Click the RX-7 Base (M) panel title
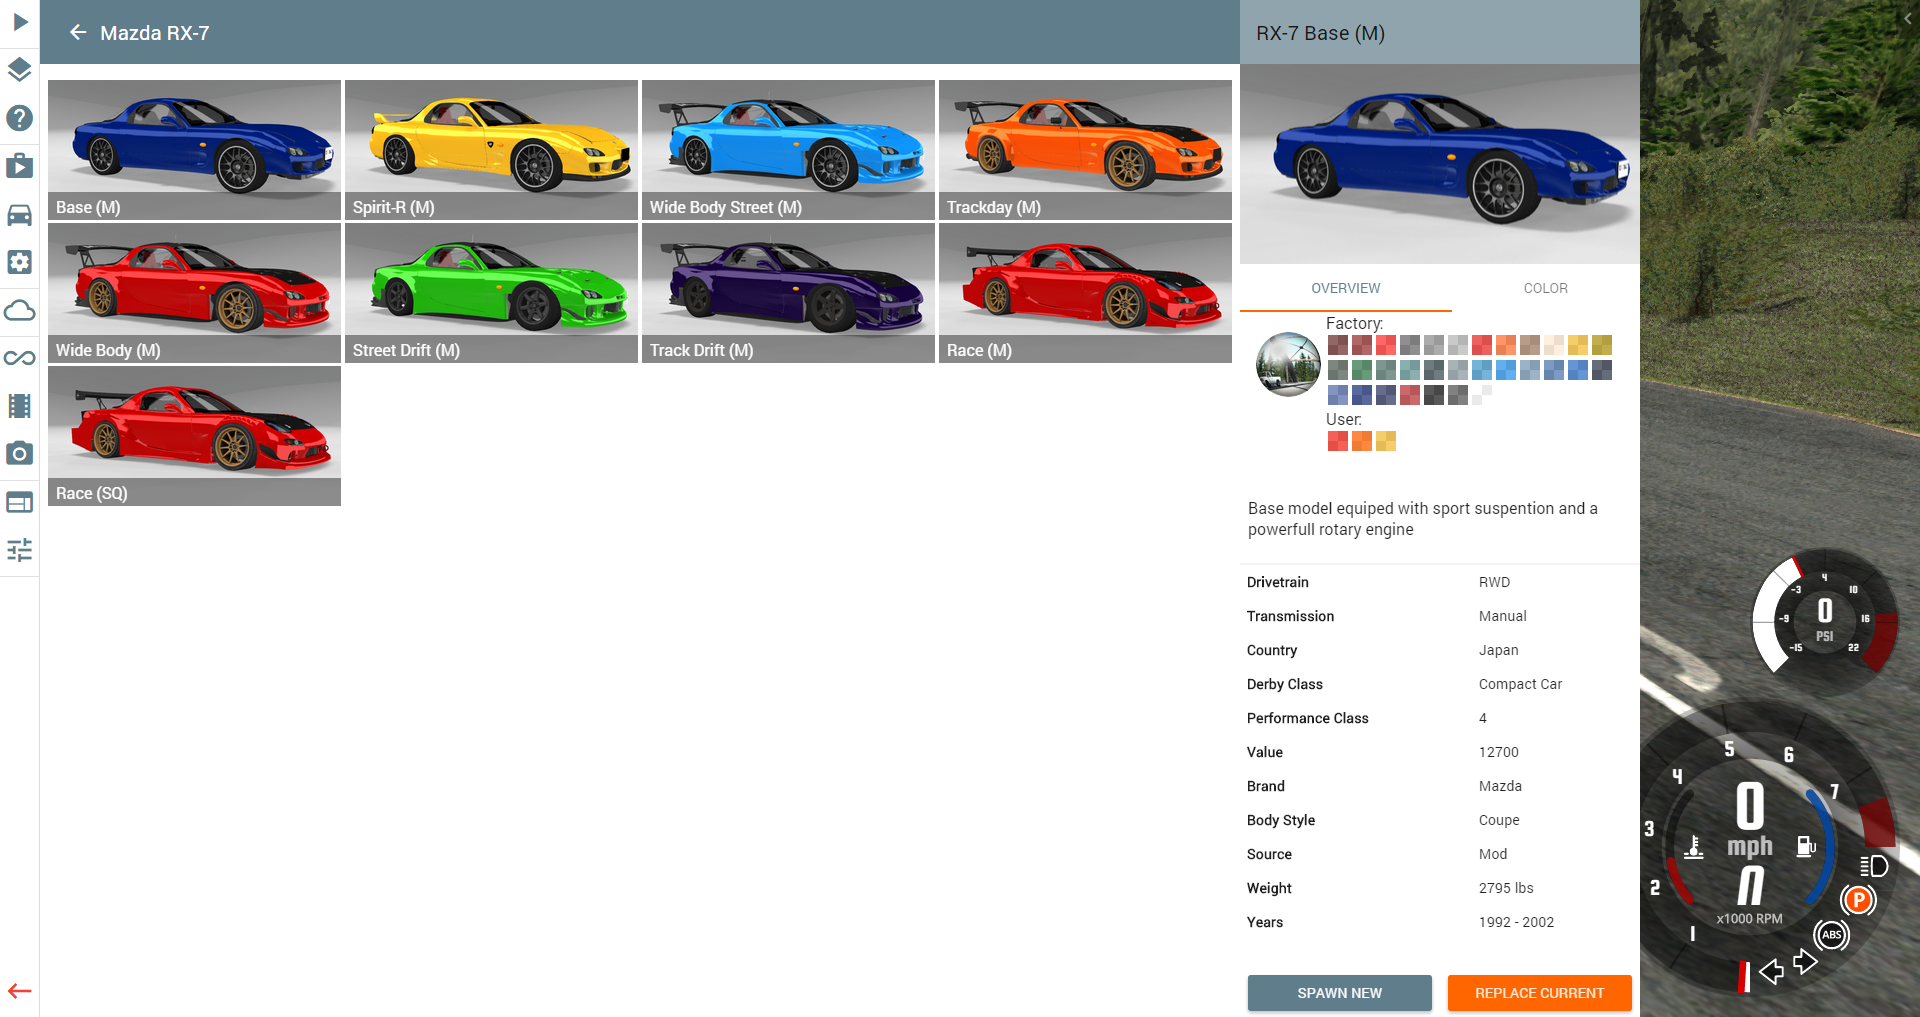Image resolution: width=1920 pixels, height=1017 pixels. 1320,33
